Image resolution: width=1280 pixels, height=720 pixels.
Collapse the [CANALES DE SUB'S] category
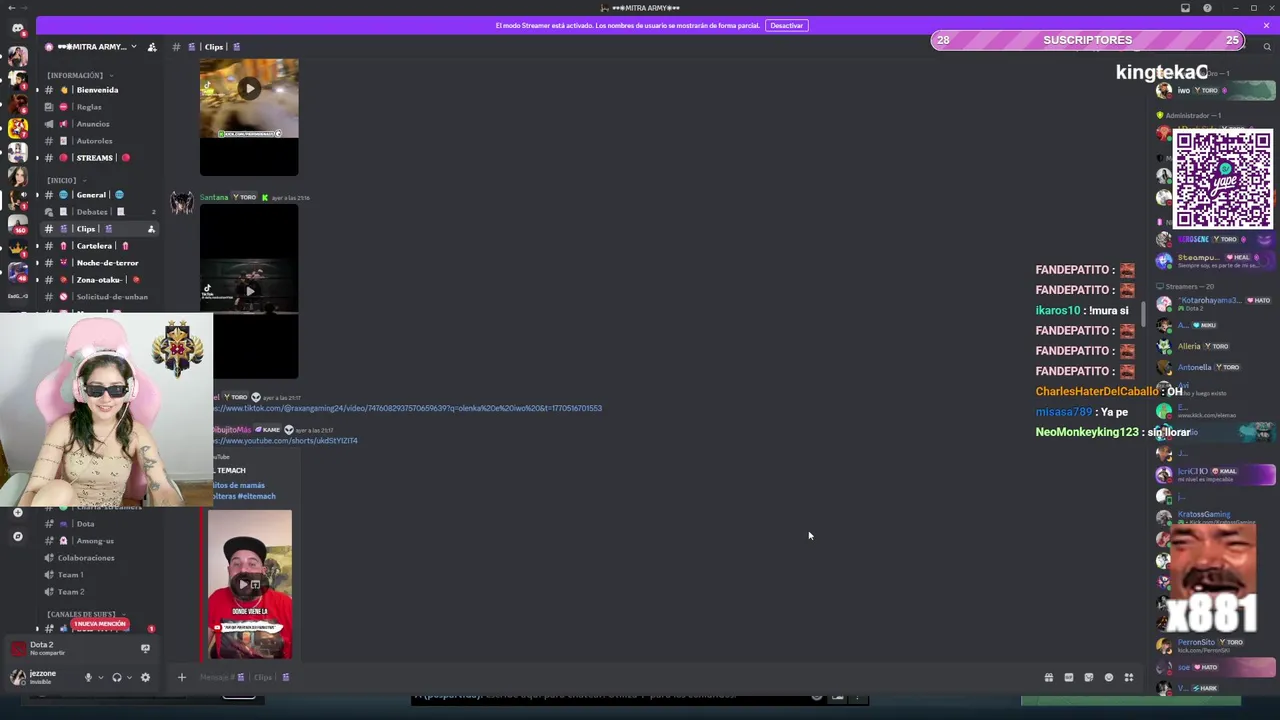(x=87, y=614)
